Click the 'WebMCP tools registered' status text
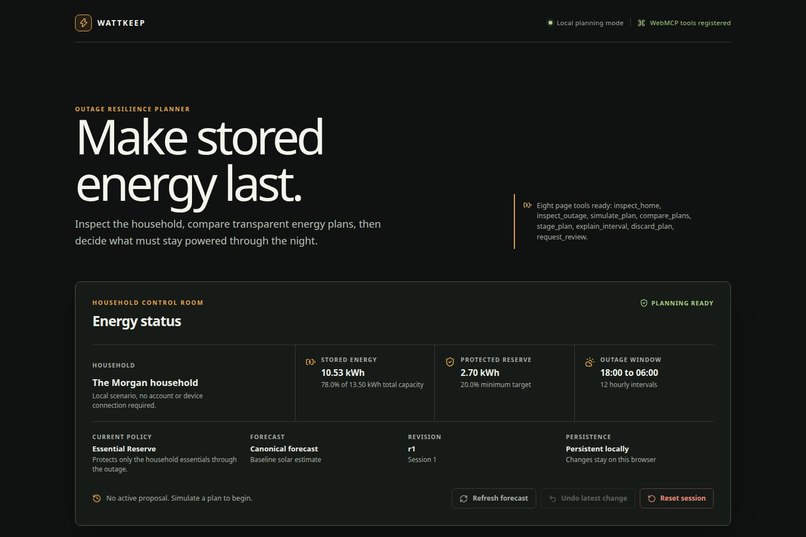This screenshot has width=806, height=537. tap(690, 23)
